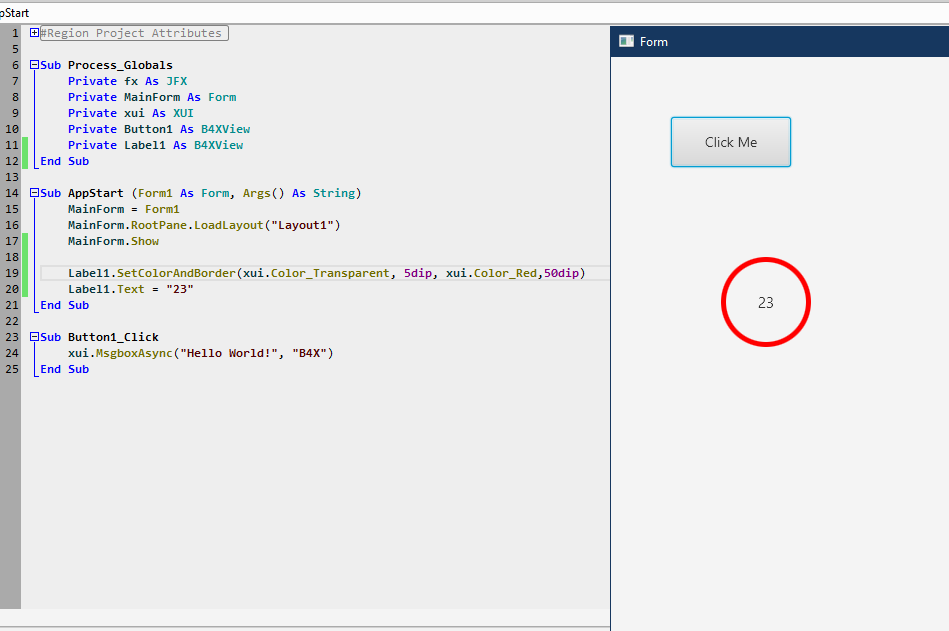
Task: Collapse the Sub Process_Globals block
Action: pyautogui.click(x=34, y=65)
